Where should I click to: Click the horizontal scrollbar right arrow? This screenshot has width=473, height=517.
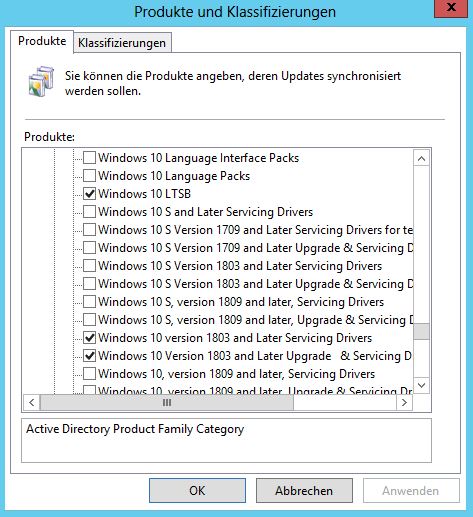404,402
